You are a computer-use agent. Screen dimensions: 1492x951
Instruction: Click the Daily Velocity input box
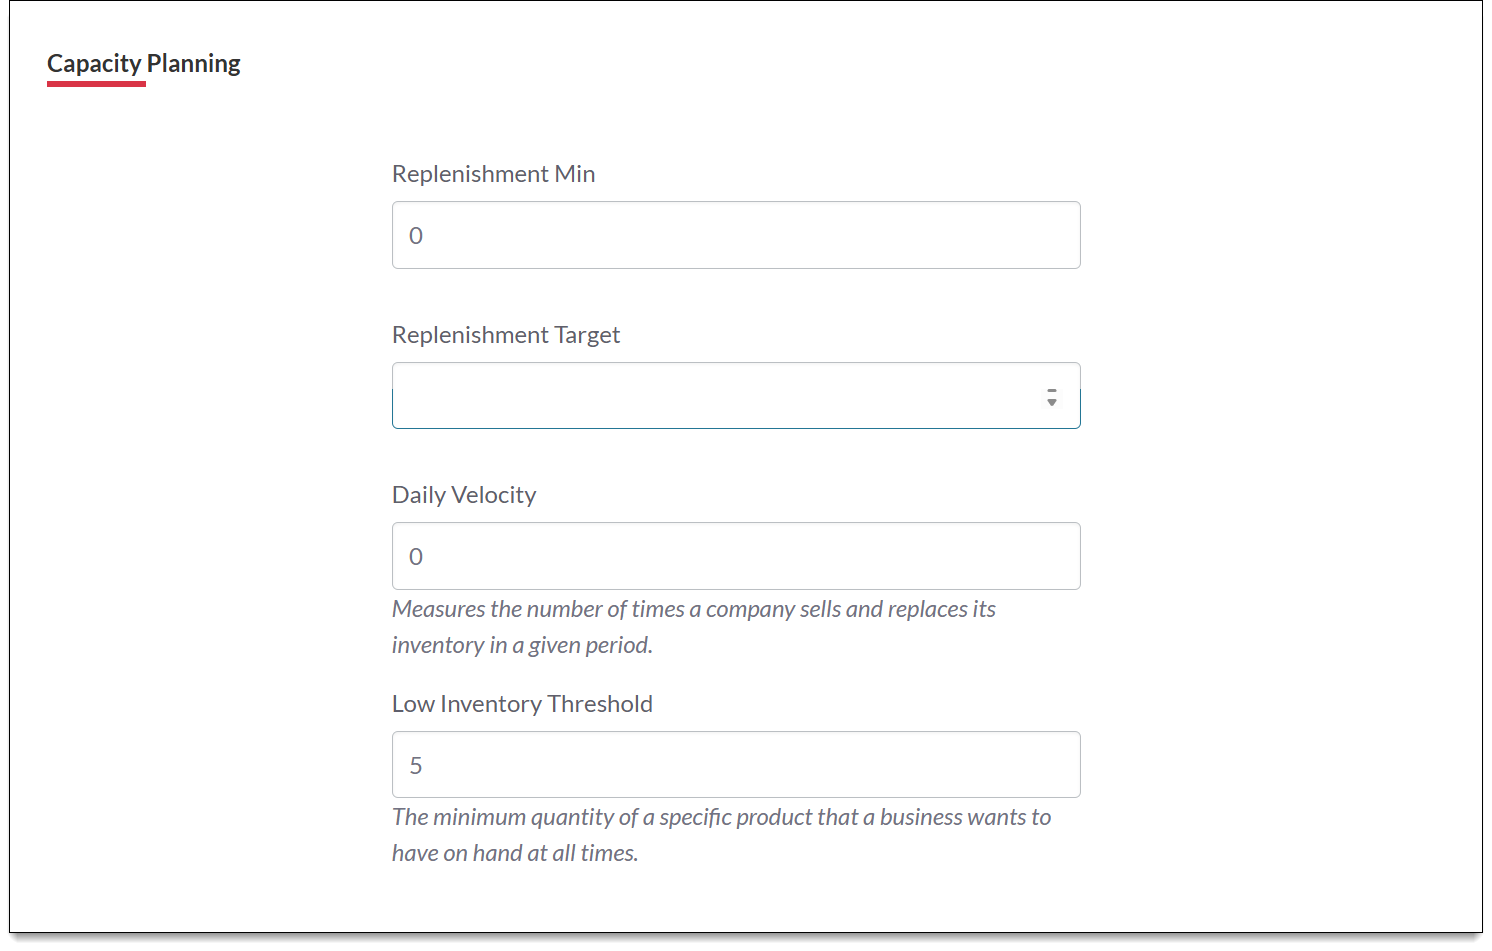point(736,556)
